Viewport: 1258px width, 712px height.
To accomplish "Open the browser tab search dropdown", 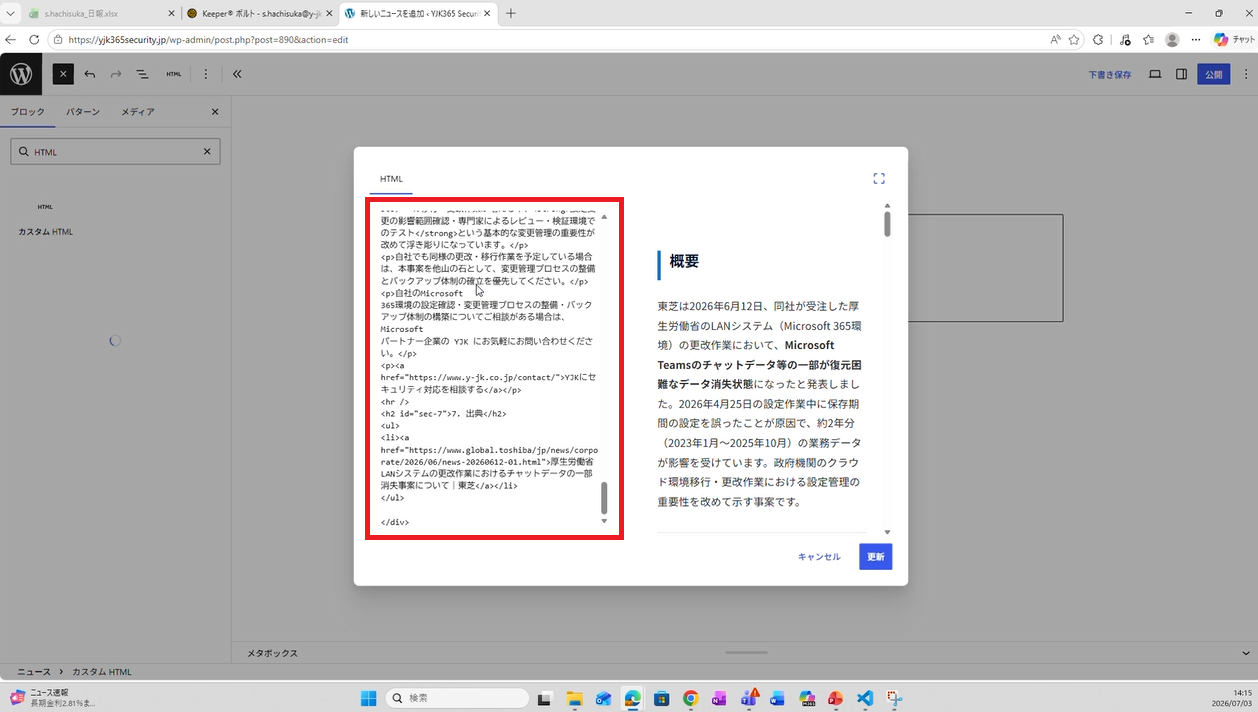I will 10,14.
